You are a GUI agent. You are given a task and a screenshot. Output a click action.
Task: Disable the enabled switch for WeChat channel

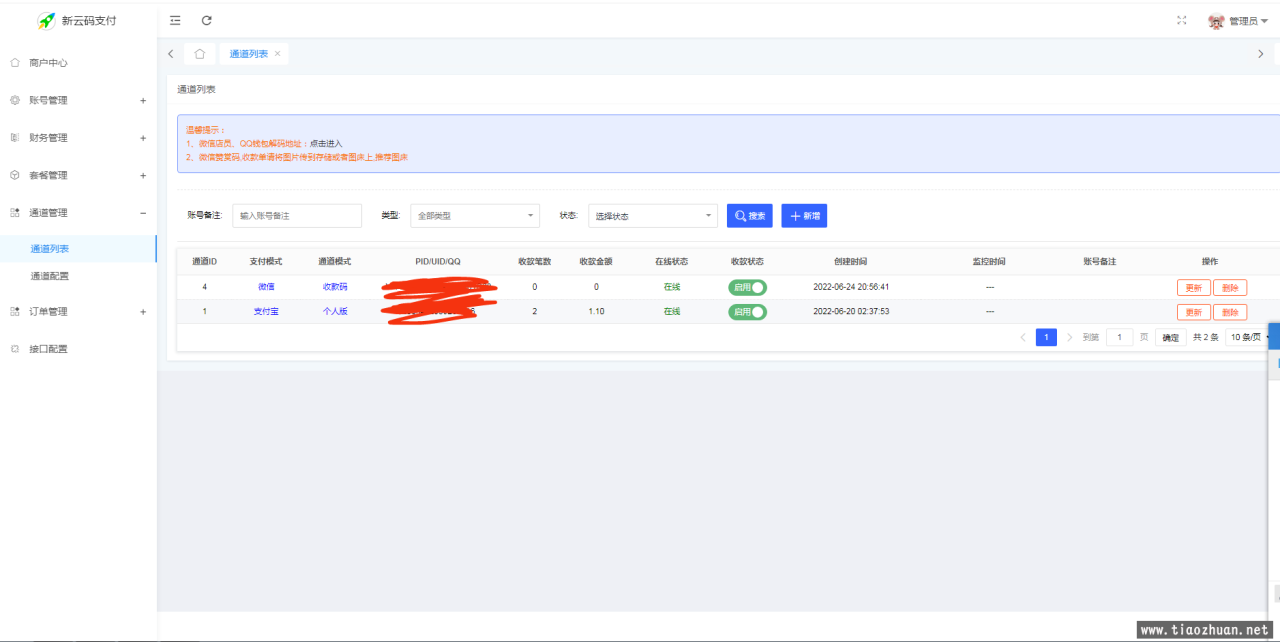pyautogui.click(x=747, y=287)
